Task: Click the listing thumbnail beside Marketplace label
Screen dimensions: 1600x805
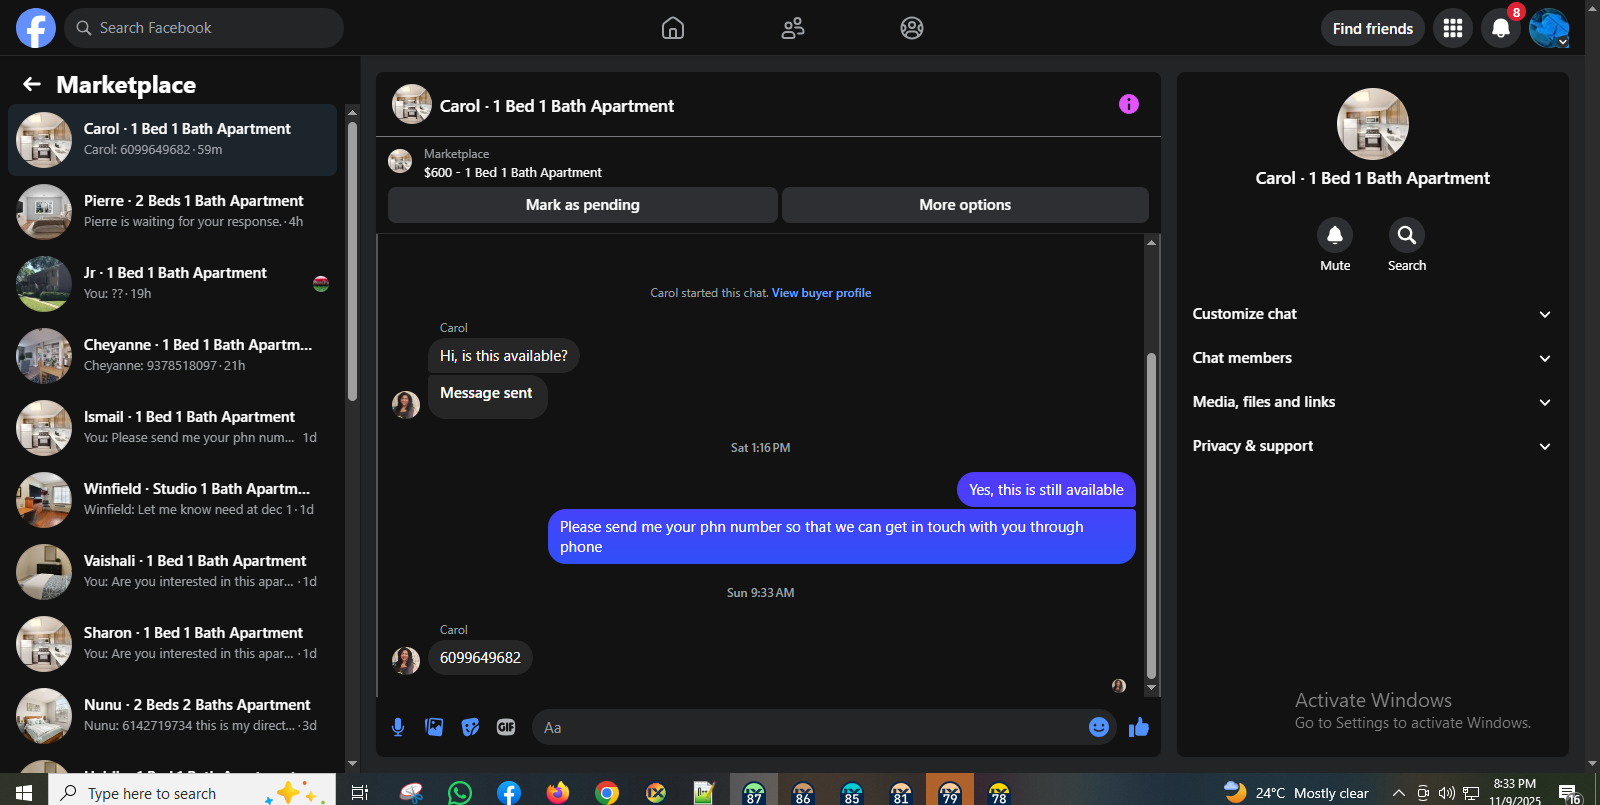Action: pyautogui.click(x=400, y=161)
